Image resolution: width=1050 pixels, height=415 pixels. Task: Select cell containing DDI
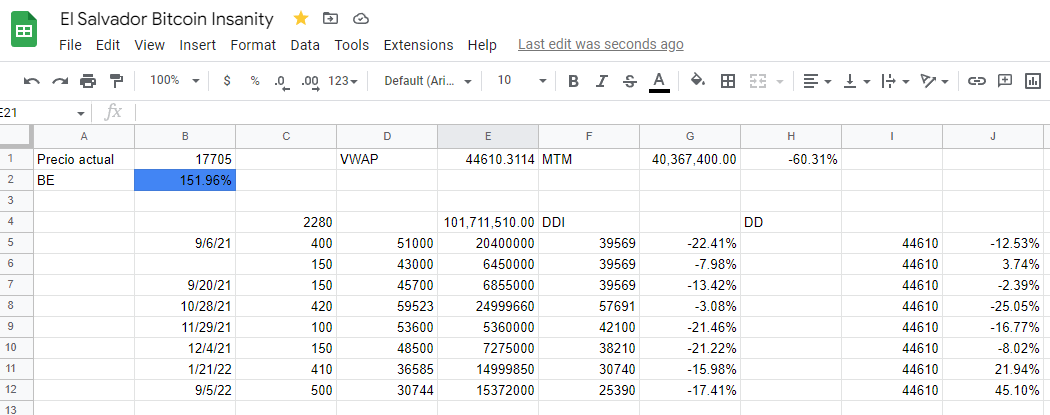pos(589,222)
